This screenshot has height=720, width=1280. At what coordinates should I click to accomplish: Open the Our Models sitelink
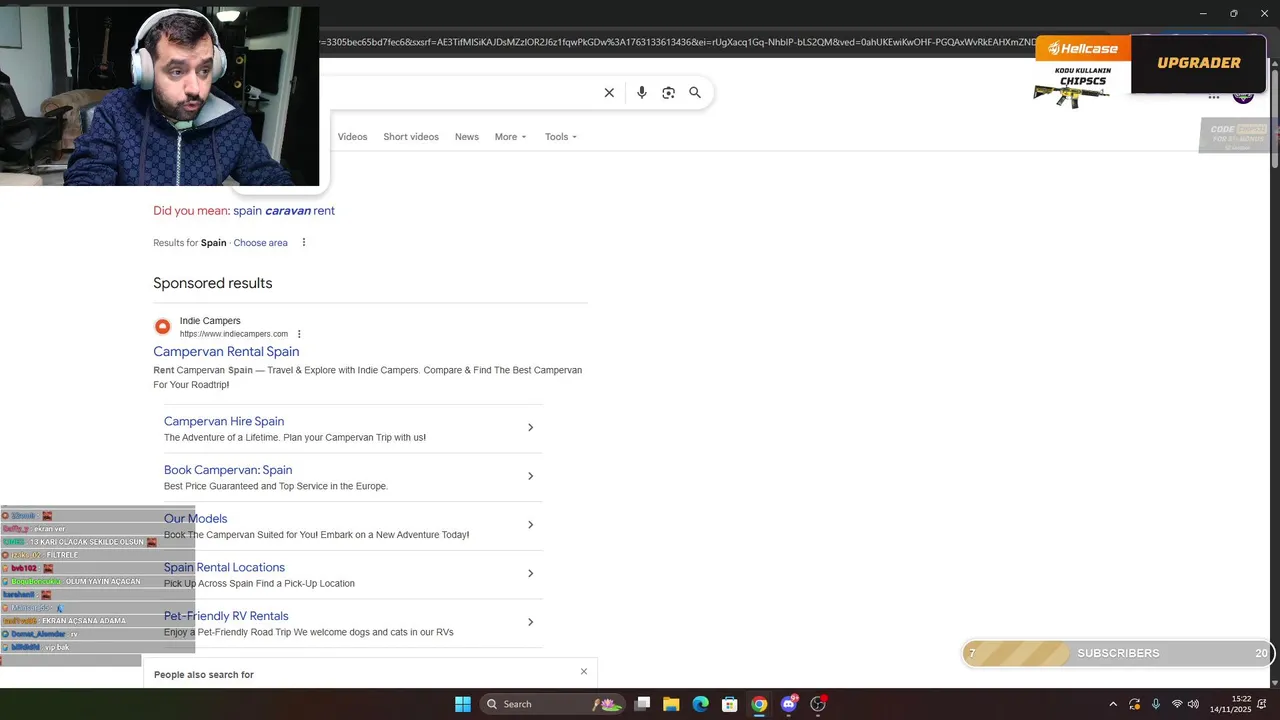click(196, 519)
